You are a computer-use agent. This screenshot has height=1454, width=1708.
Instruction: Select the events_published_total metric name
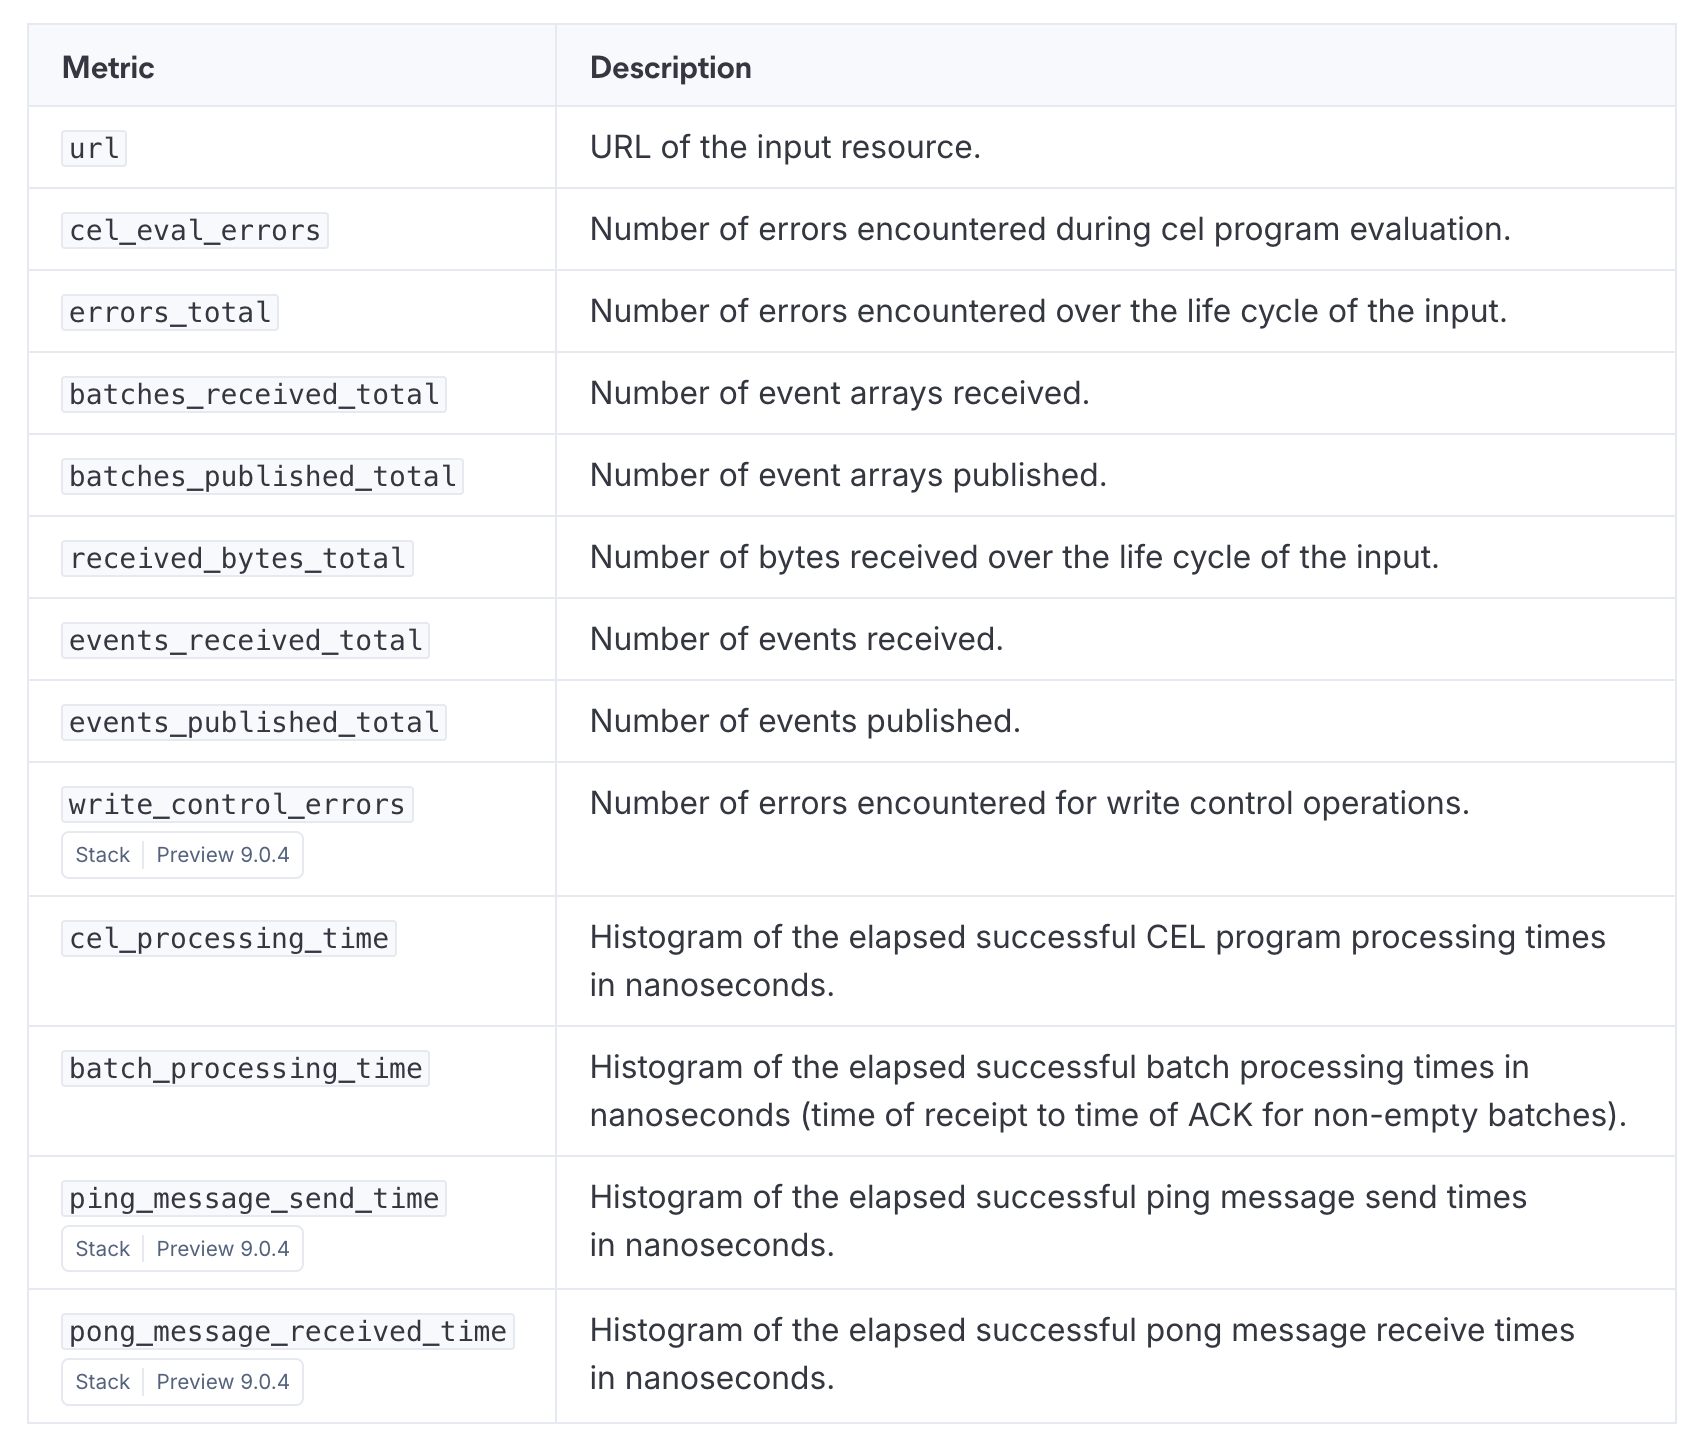[254, 722]
